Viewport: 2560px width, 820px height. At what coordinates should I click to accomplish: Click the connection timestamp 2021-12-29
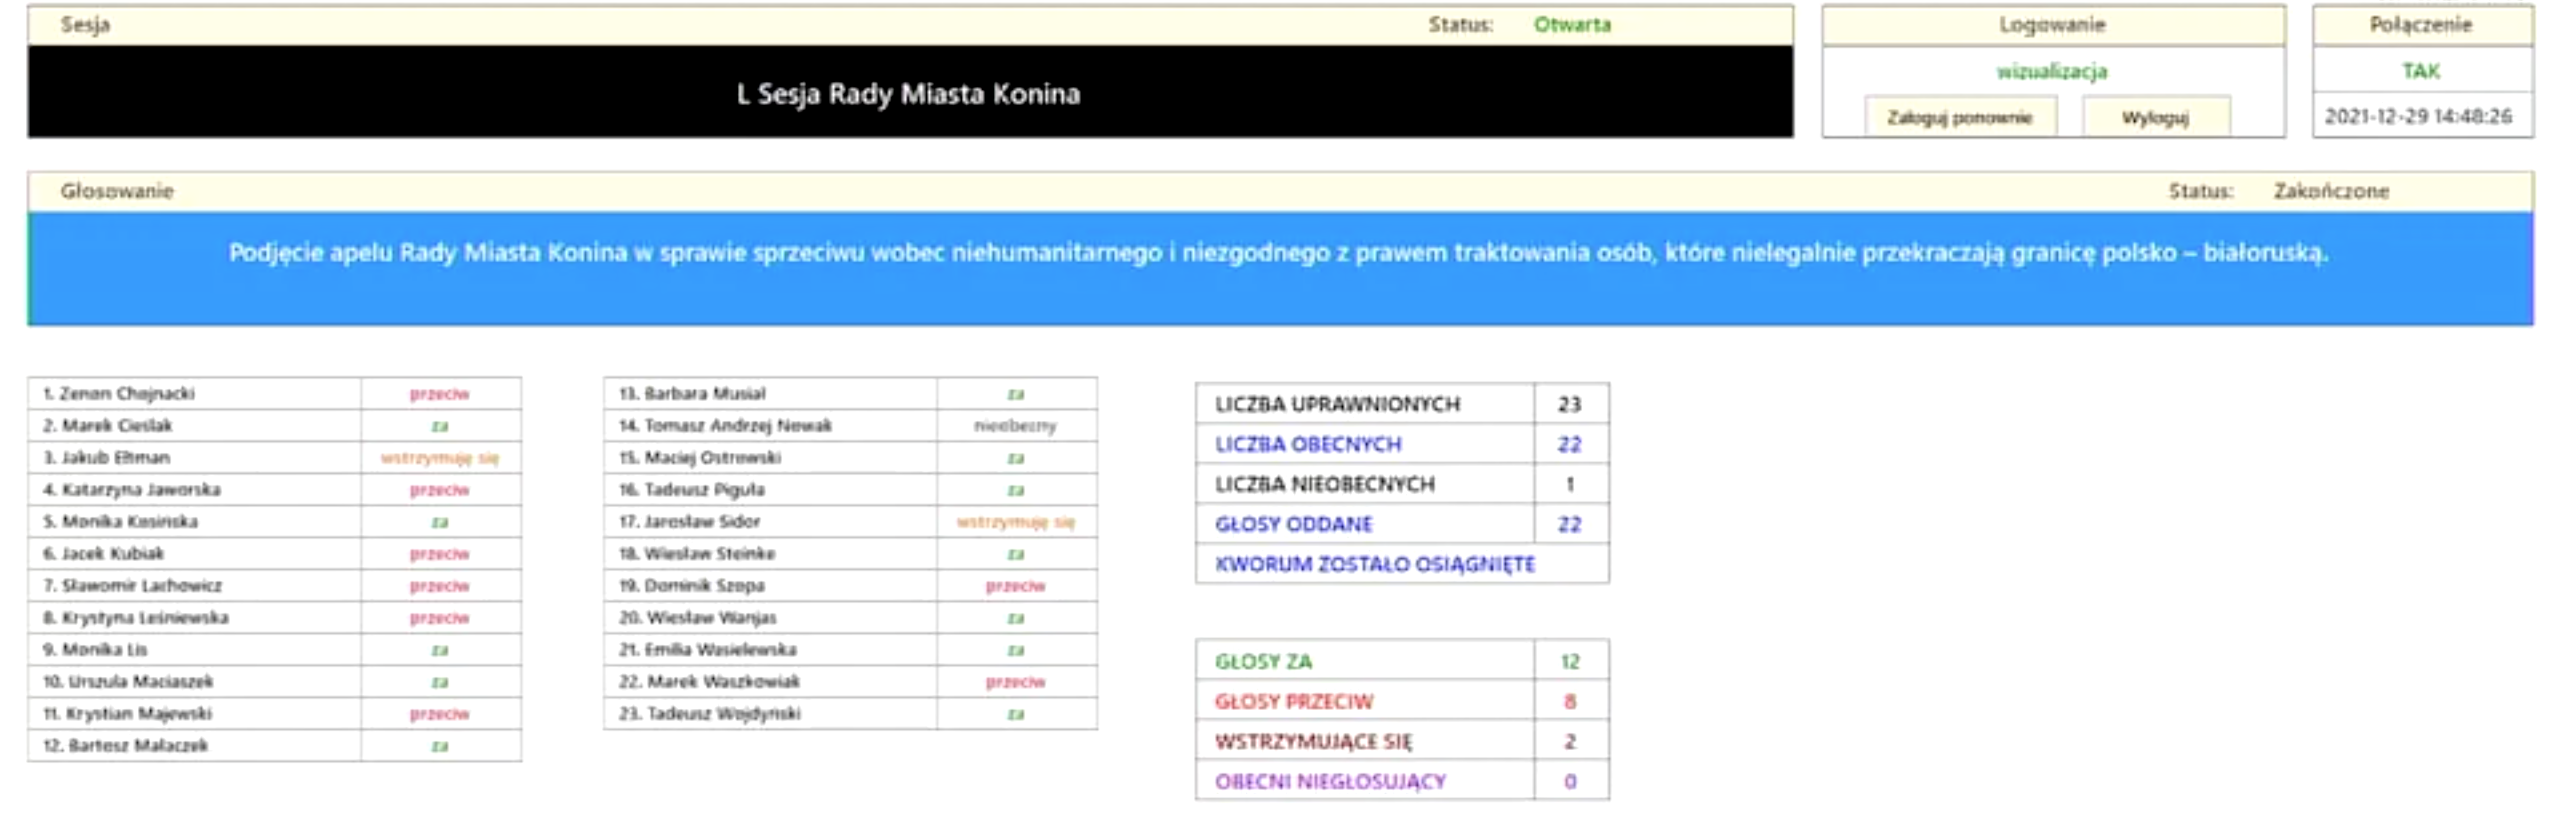coord(2417,117)
